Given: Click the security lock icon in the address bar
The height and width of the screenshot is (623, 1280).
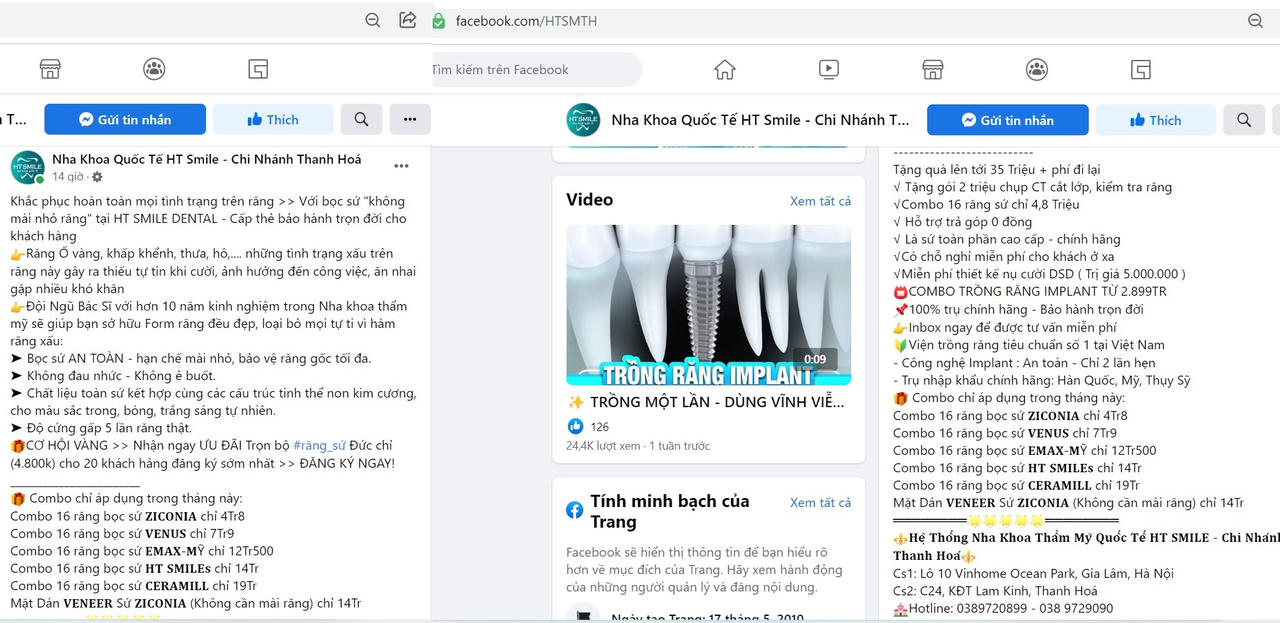Looking at the screenshot, I should pos(438,20).
